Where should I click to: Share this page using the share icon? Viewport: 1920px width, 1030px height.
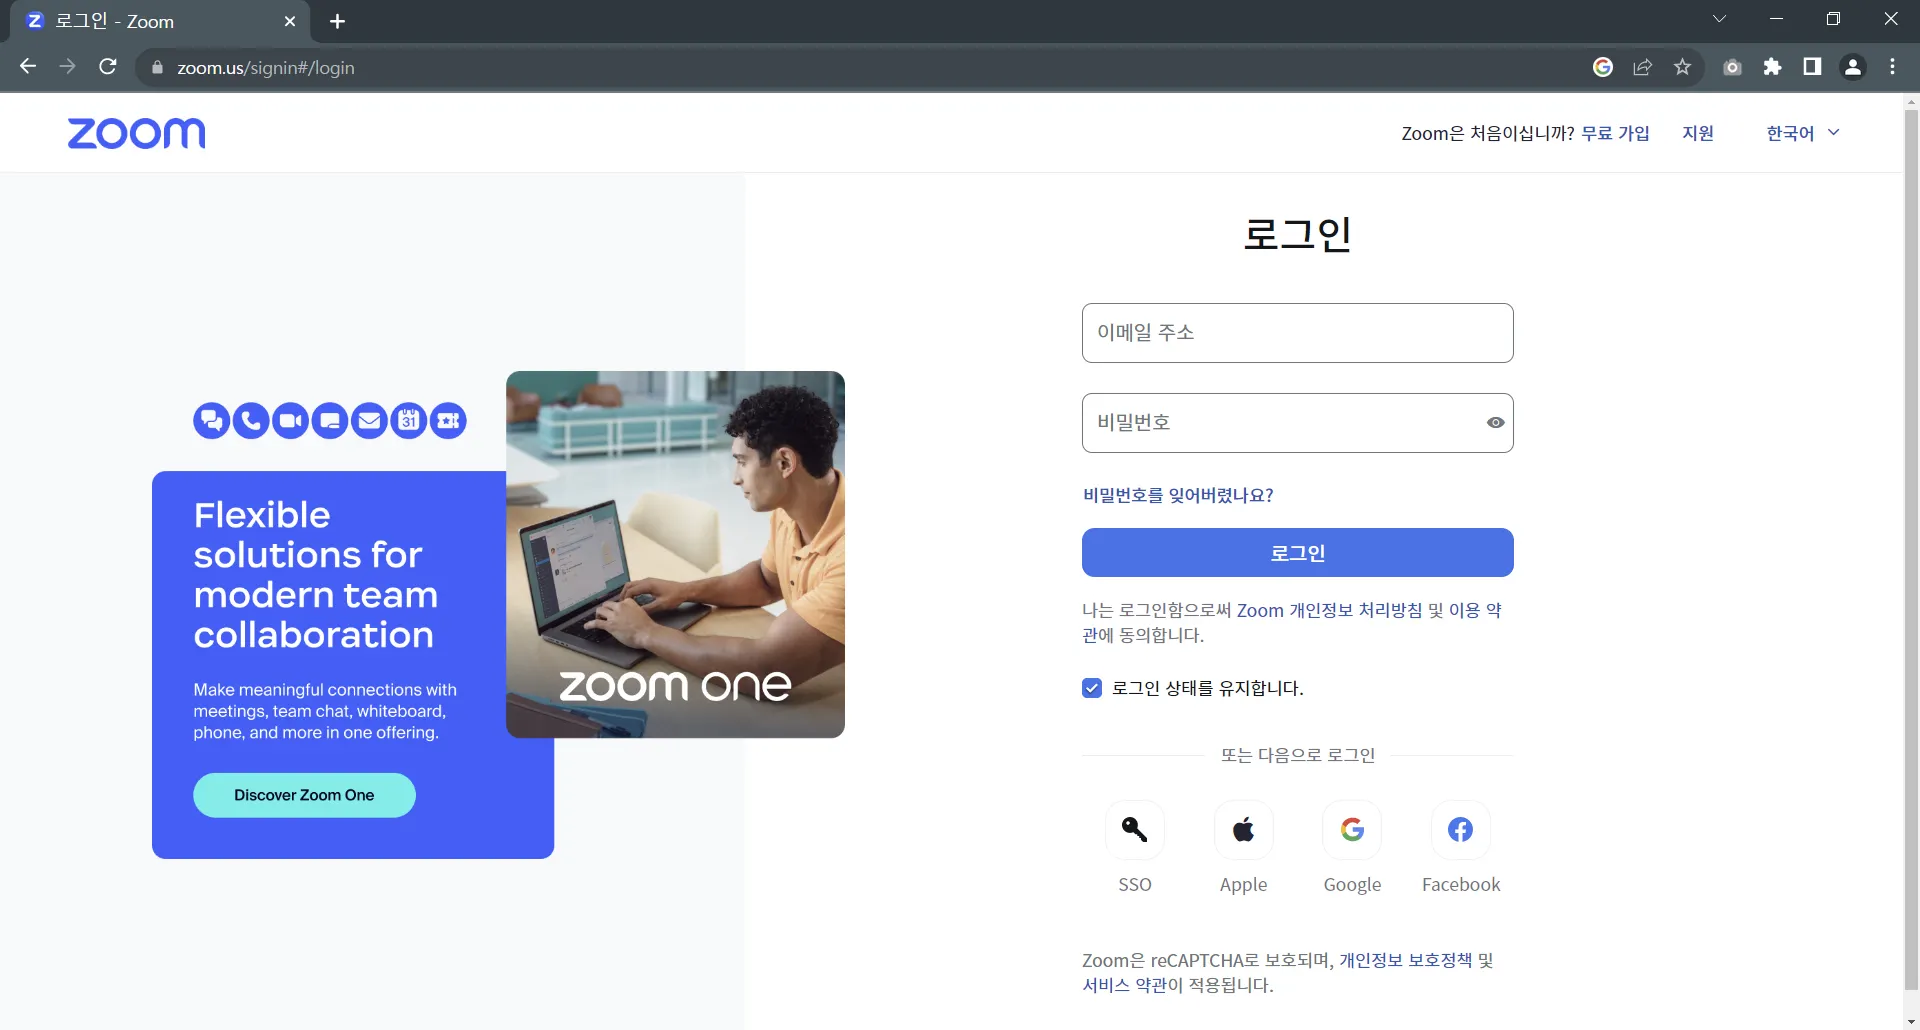click(1643, 67)
